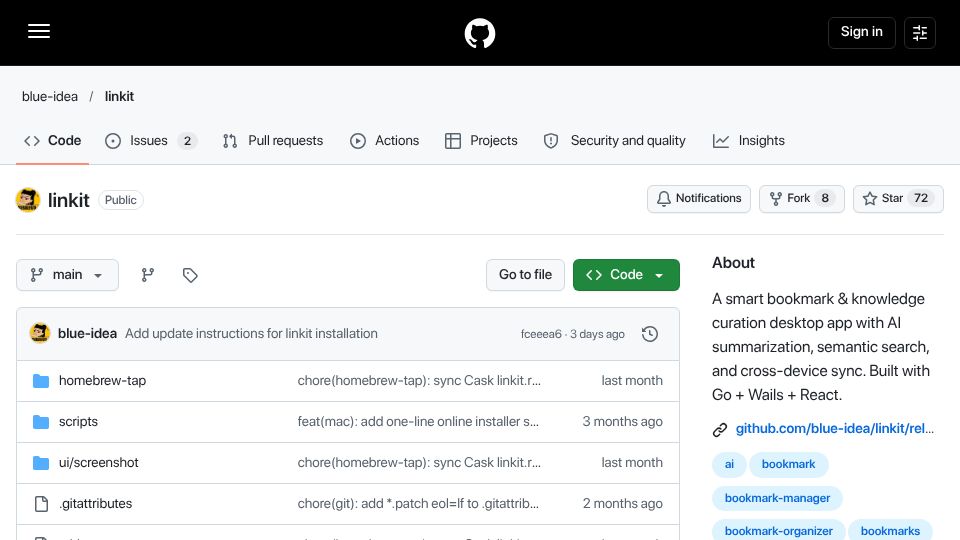This screenshot has height=540, width=960.
Task: Open commit history clock icon
Action: pos(650,334)
